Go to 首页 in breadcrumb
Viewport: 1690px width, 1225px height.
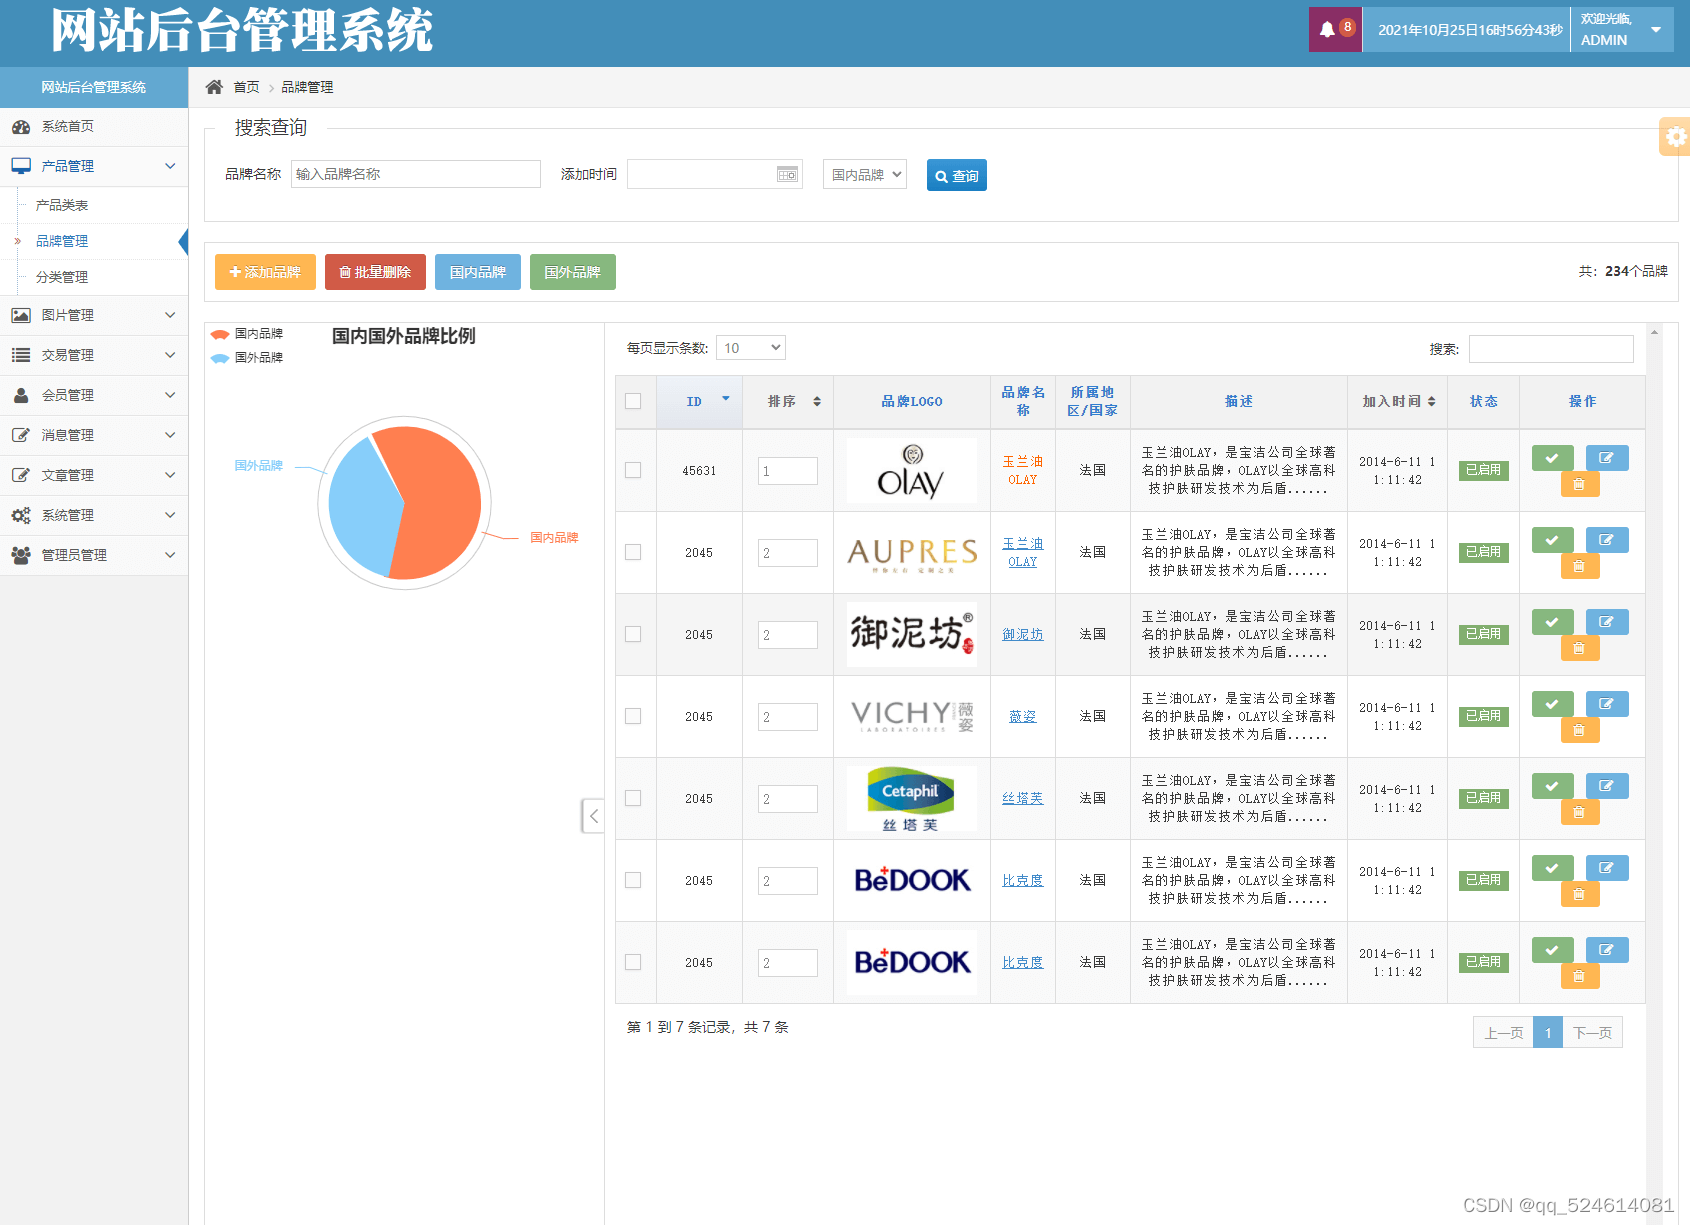point(246,87)
